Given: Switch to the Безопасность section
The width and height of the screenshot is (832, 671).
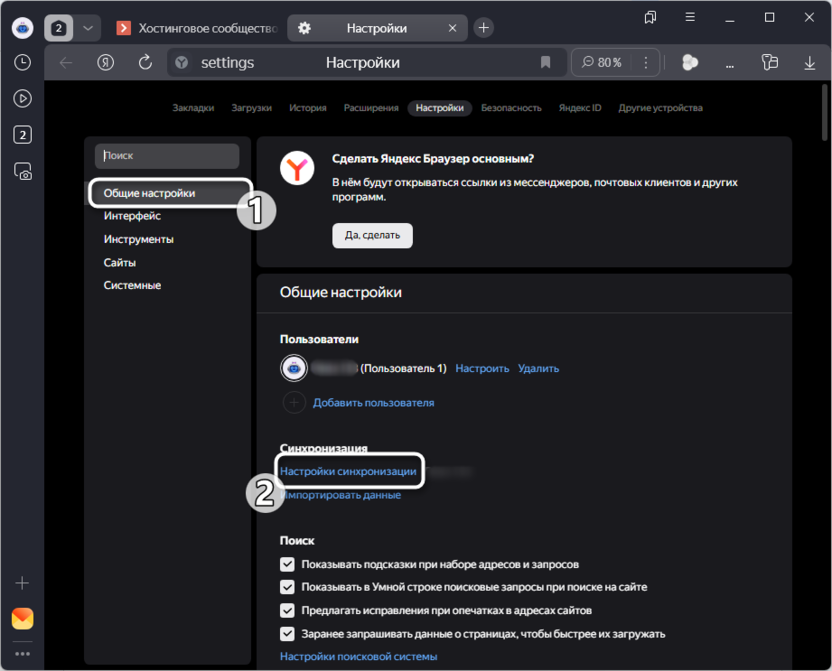Looking at the screenshot, I should 511,108.
